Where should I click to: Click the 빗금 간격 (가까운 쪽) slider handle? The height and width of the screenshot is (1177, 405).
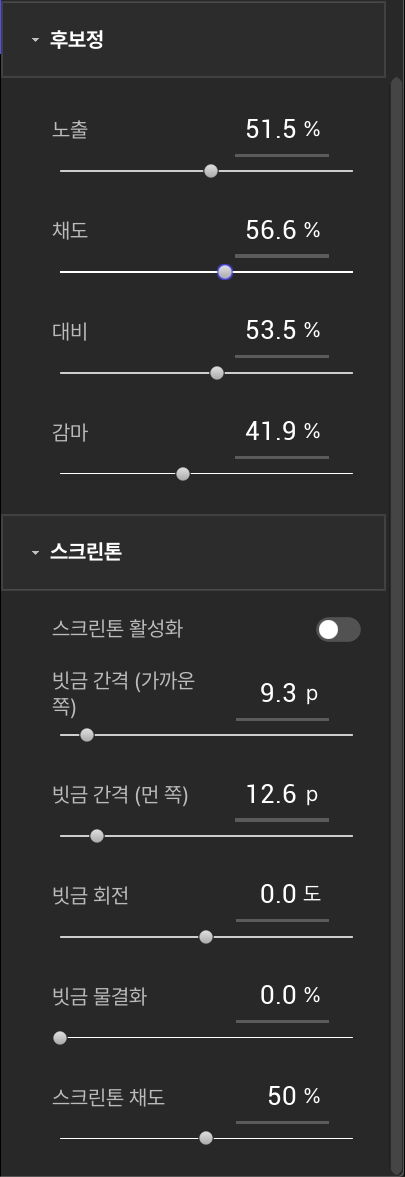coord(87,735)
